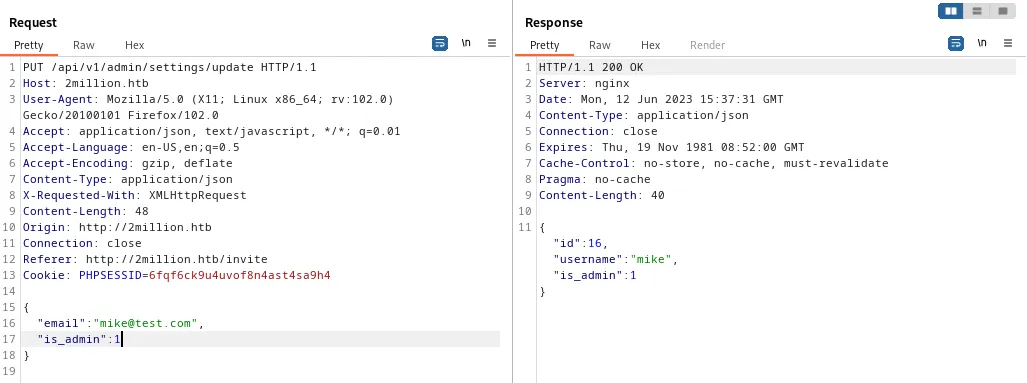Click the "id":16 line in response body

(581, 244)
